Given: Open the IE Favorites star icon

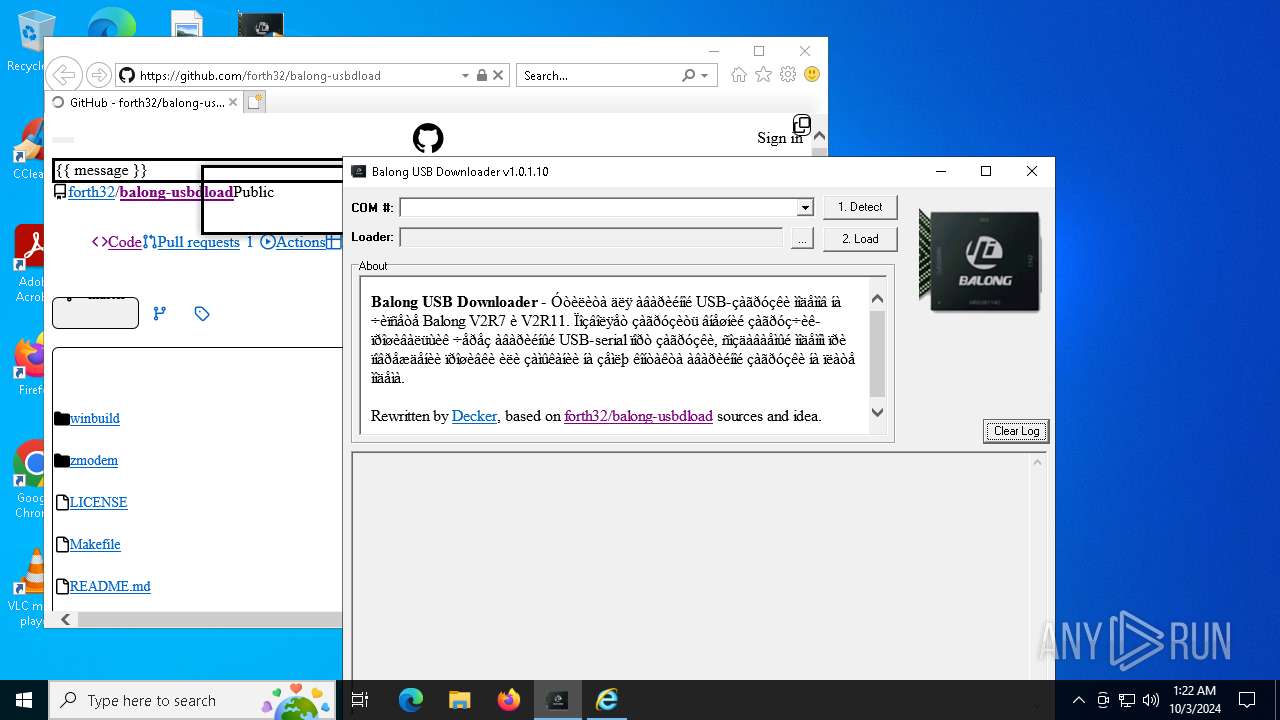Looking at the screenshot, I should pyautogui.click(x=763, y=75).
